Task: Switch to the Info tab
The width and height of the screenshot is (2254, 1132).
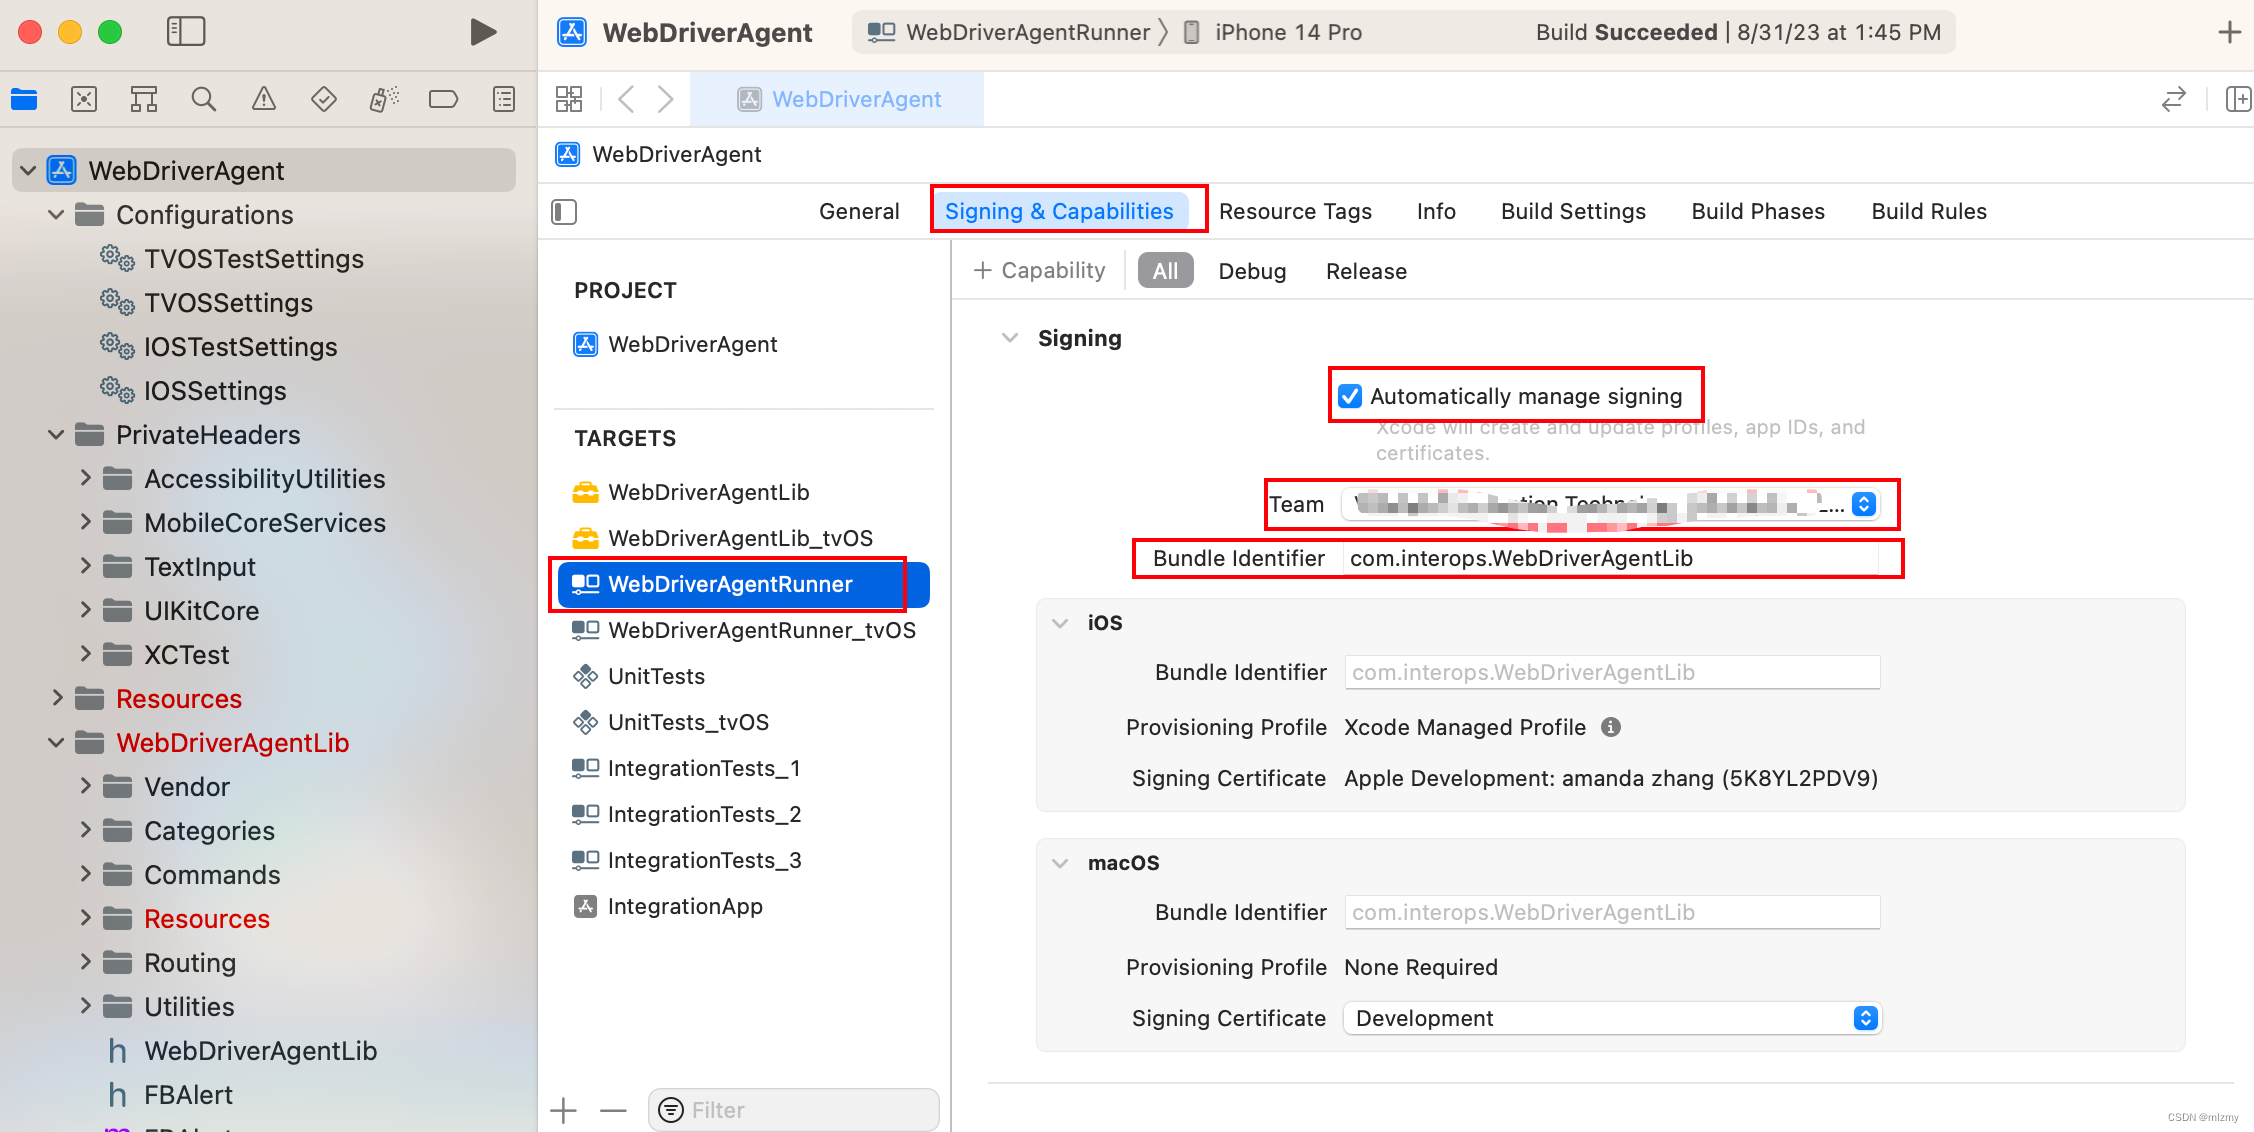Action: pyautogui.click(x=1436, y=211)
